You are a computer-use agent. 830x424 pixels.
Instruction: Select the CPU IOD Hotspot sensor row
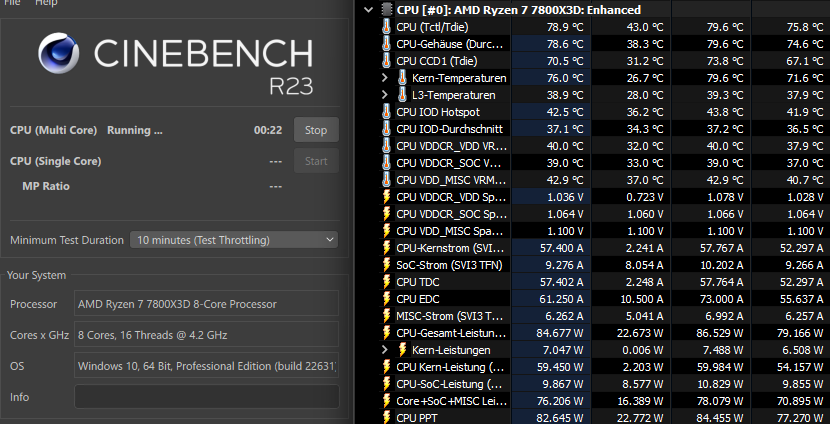605,112
